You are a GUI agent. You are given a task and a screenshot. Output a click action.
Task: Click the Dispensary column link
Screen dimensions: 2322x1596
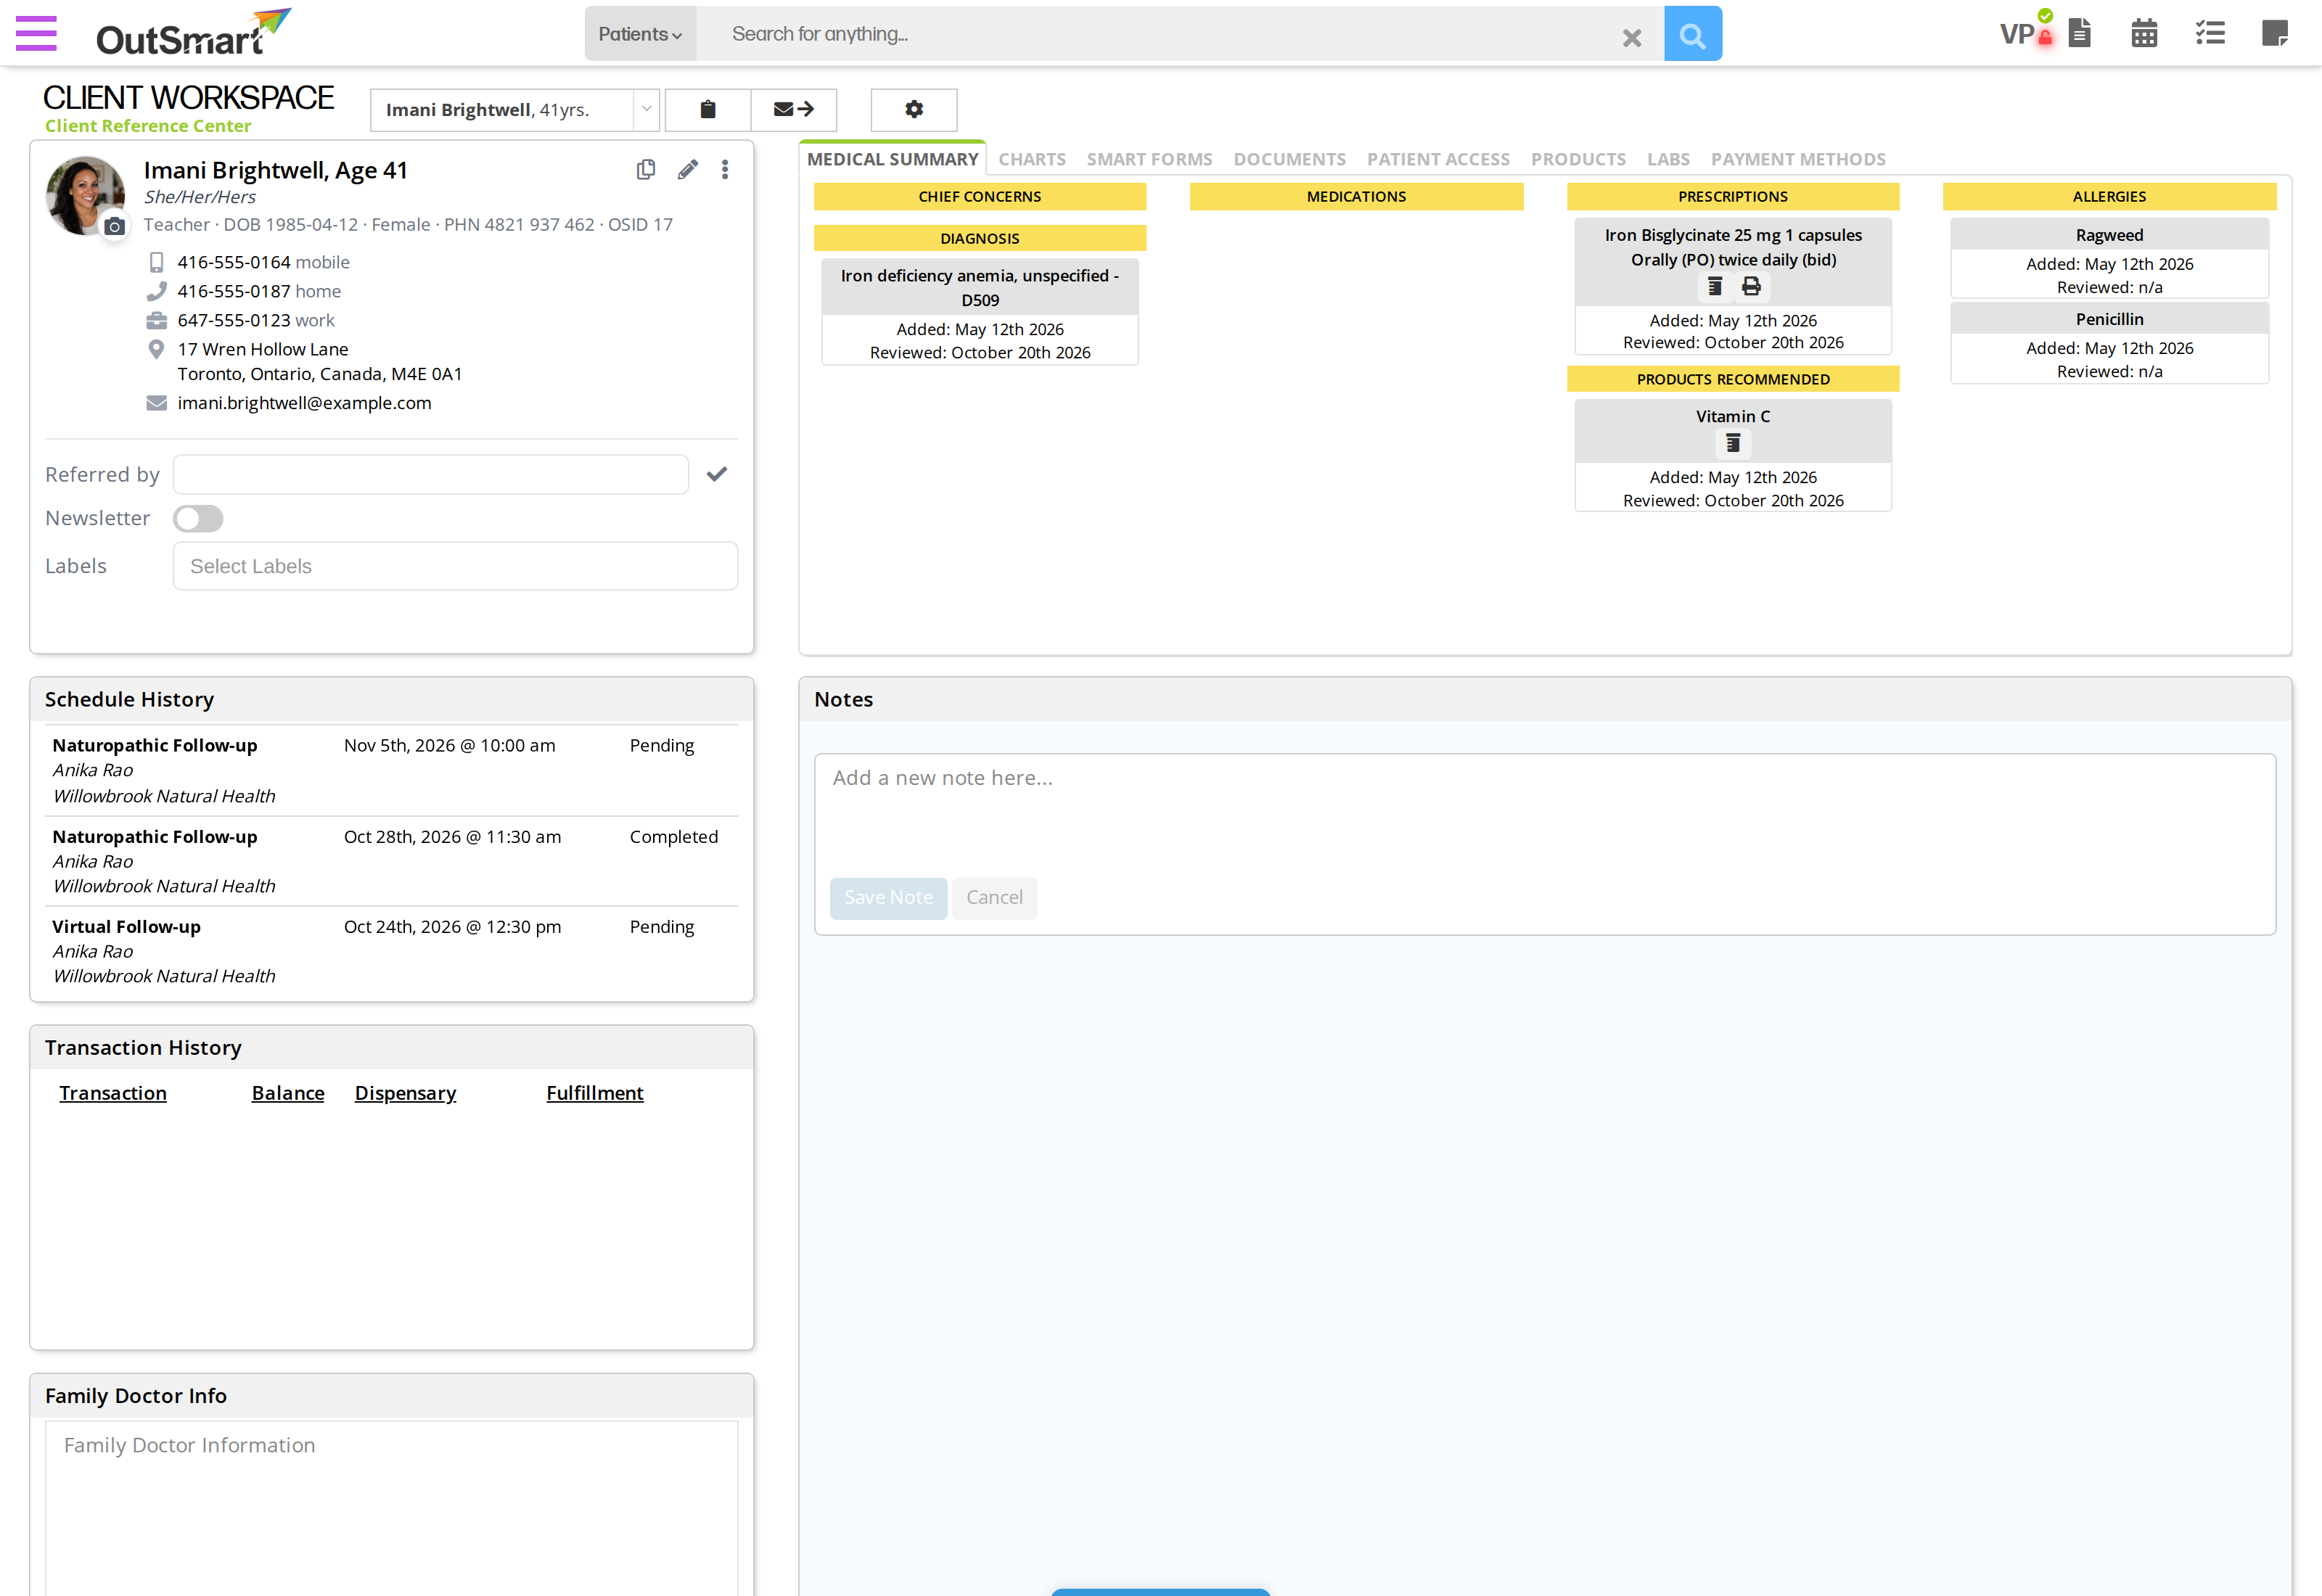tap(405, 1094)
